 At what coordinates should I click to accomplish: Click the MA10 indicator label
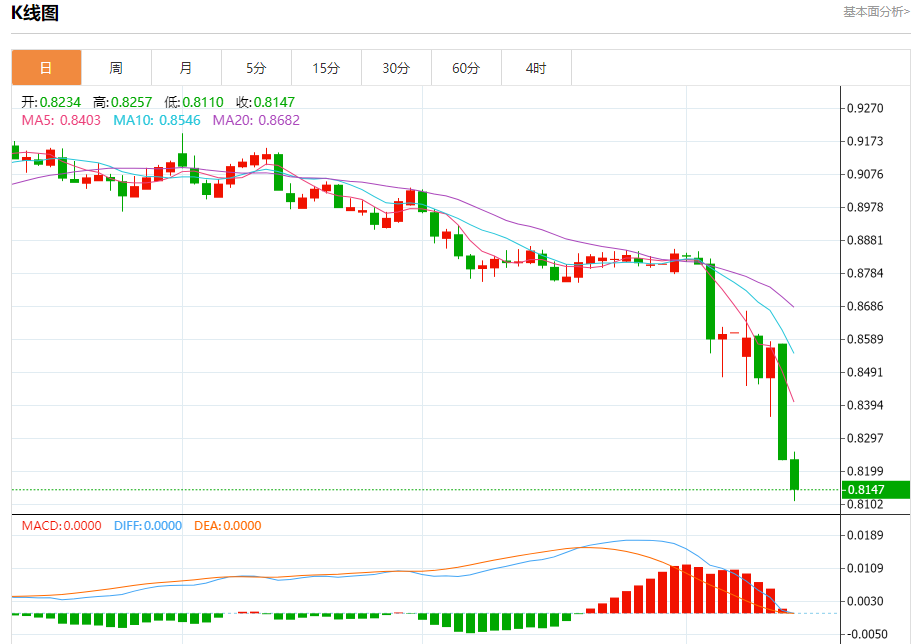(157, 120)
